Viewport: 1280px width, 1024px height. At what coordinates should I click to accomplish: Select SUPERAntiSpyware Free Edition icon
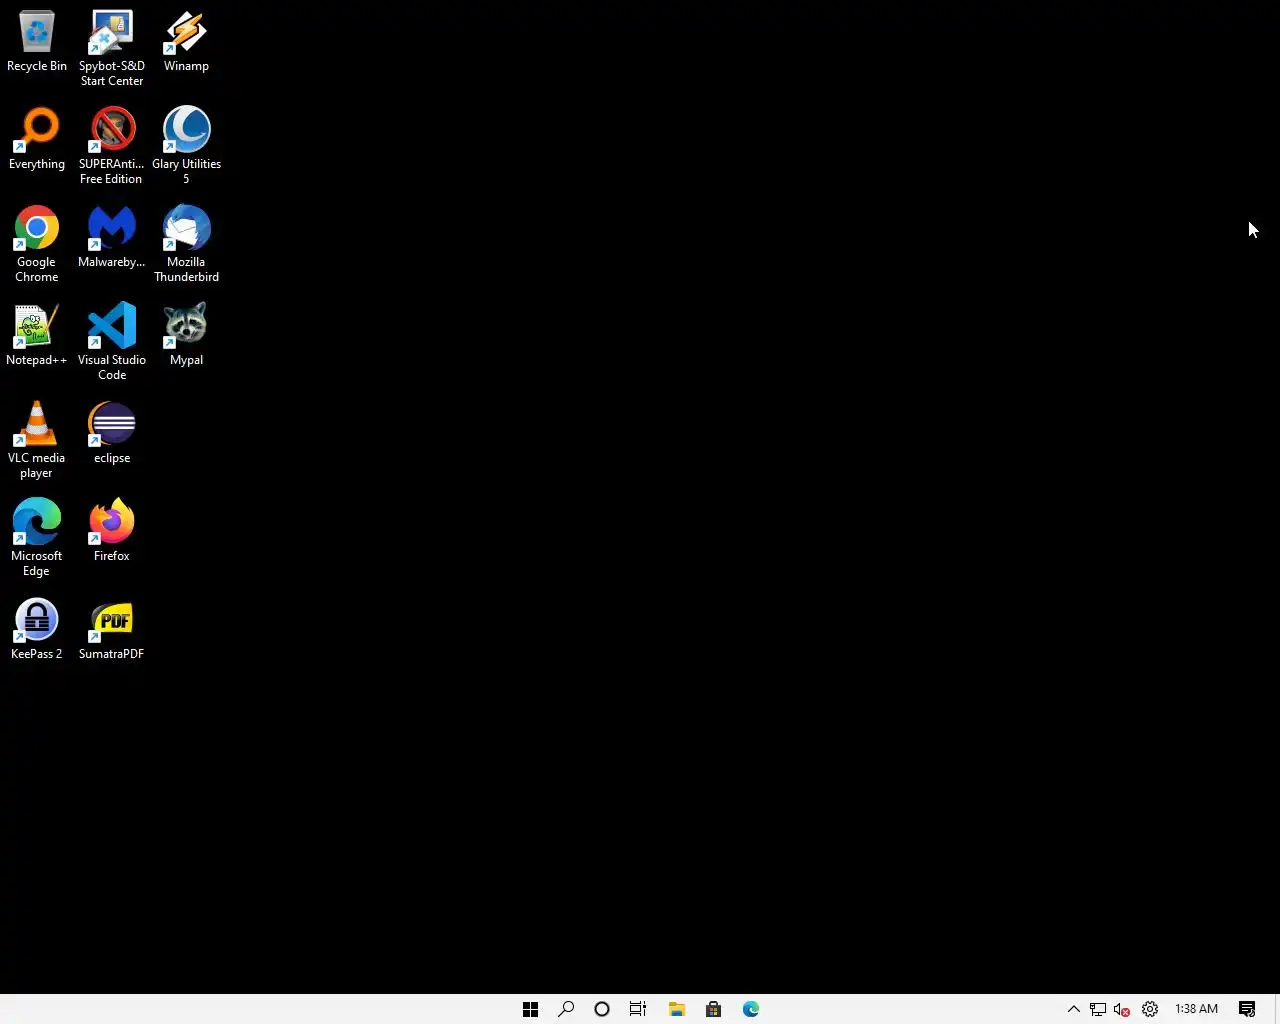pyautogui.click(x=112, y=147)
